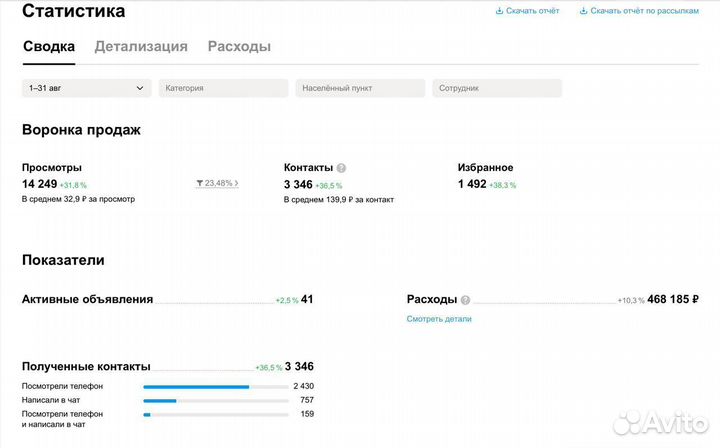Click the +31,8% views change value
Viewport: 720px width, 448px height.
point(73,185)
